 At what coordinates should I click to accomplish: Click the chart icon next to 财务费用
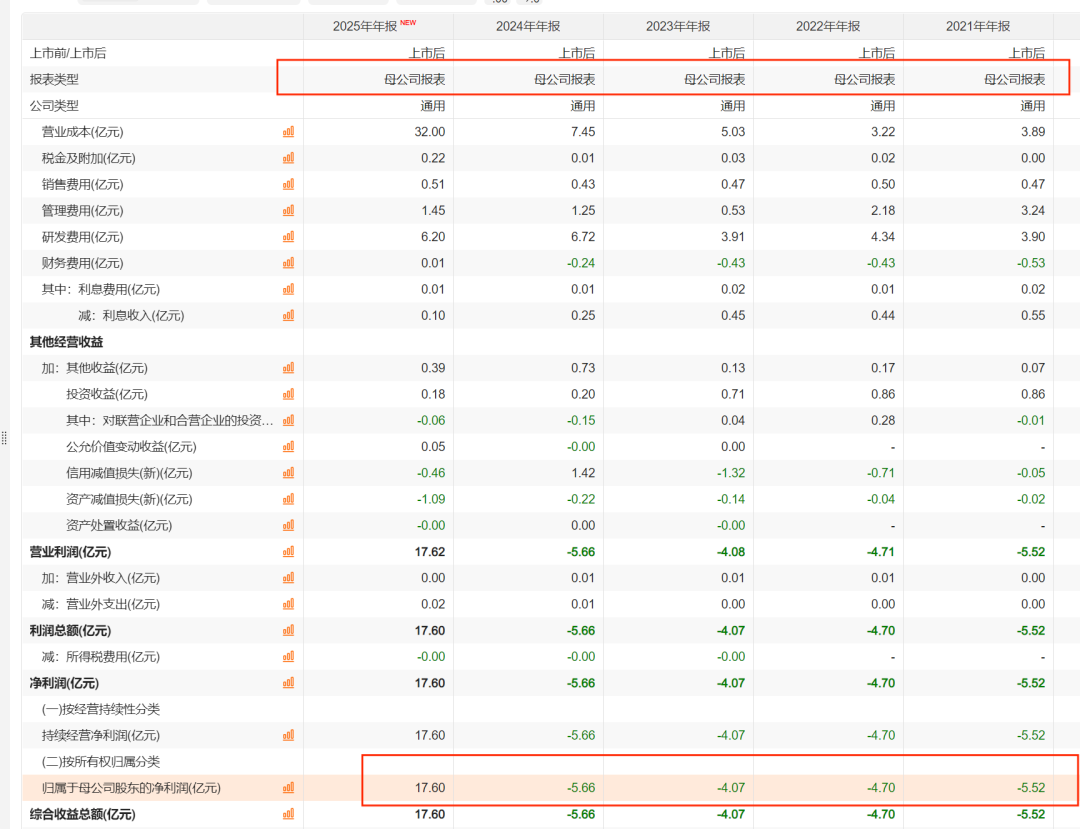[x=288, y=263]
